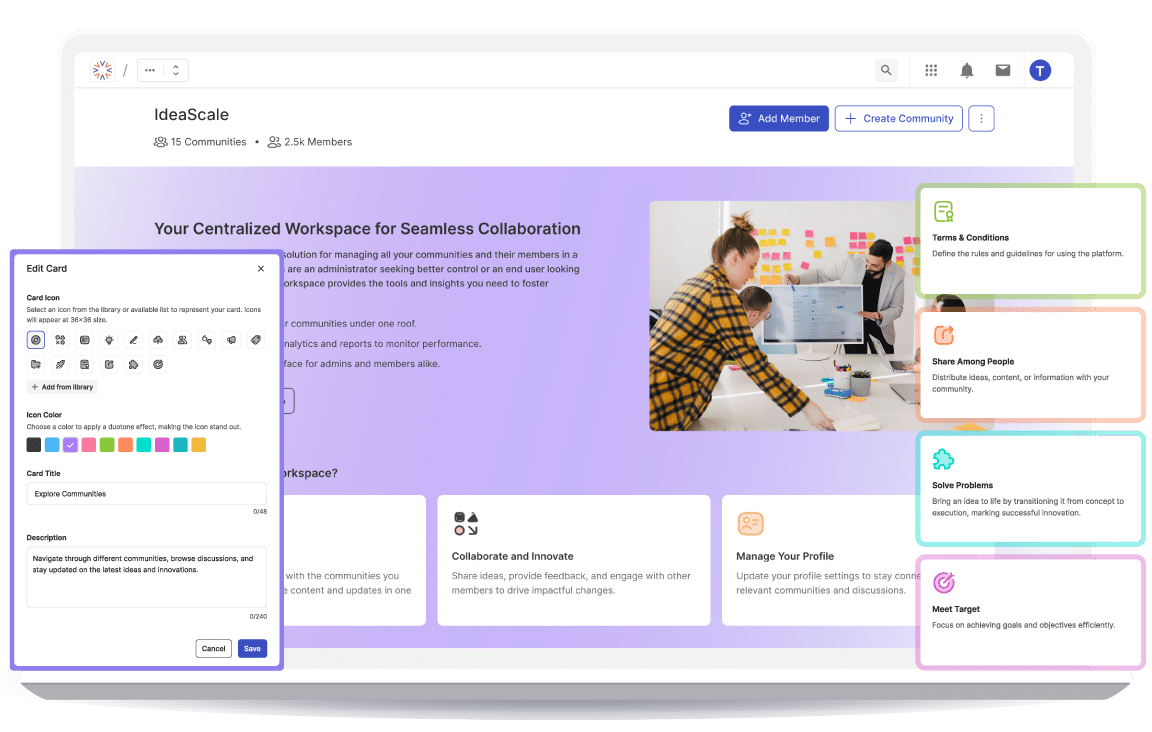The image size is (1152, 732).
Task: Pick the megaphone icon as the card icon
Action: pos(231,340)
